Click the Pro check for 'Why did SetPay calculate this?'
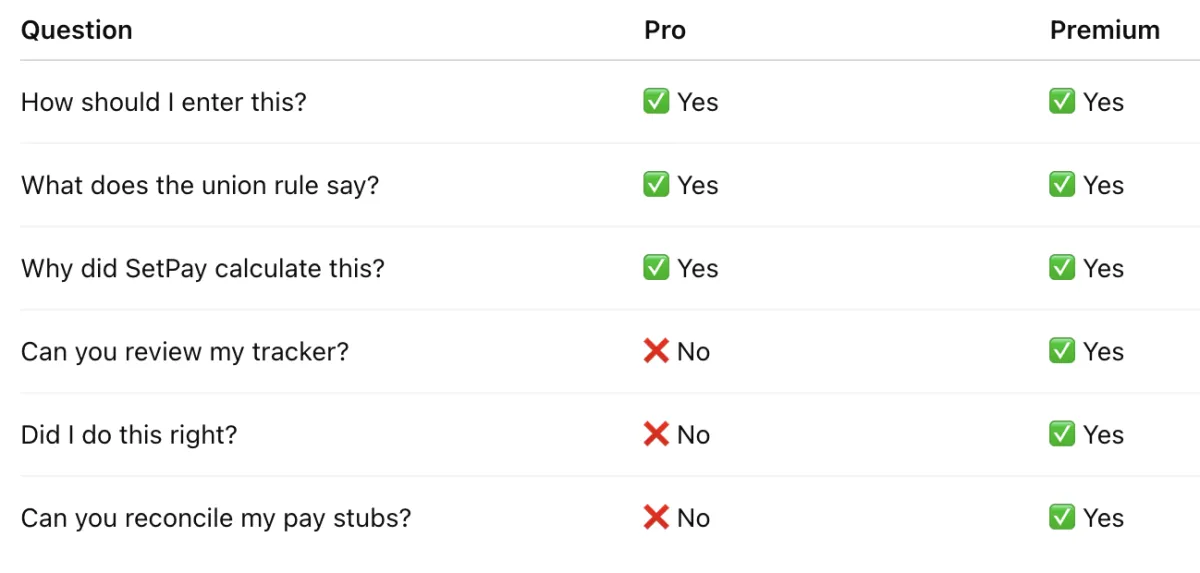This screenshot has width=1200, height=573. [x=656, y=268]
